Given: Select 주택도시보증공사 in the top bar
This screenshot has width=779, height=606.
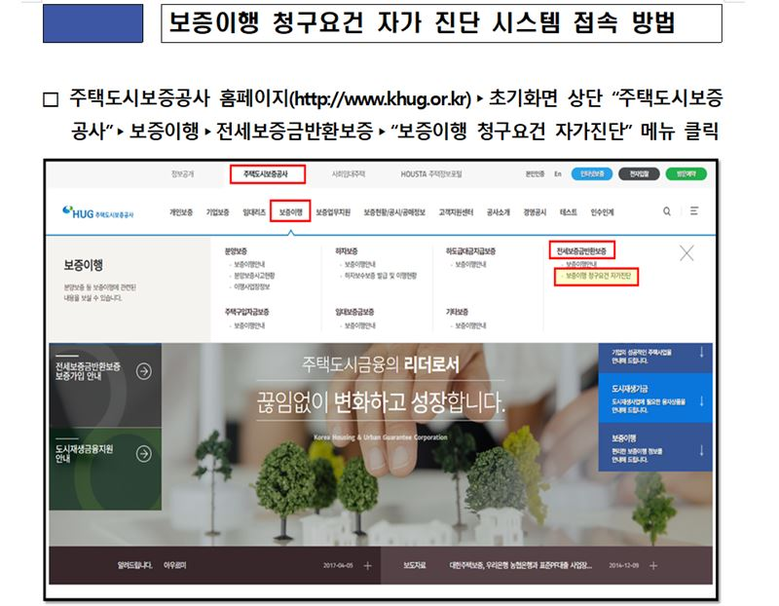Looking at the screenshot, I should 266,174.
